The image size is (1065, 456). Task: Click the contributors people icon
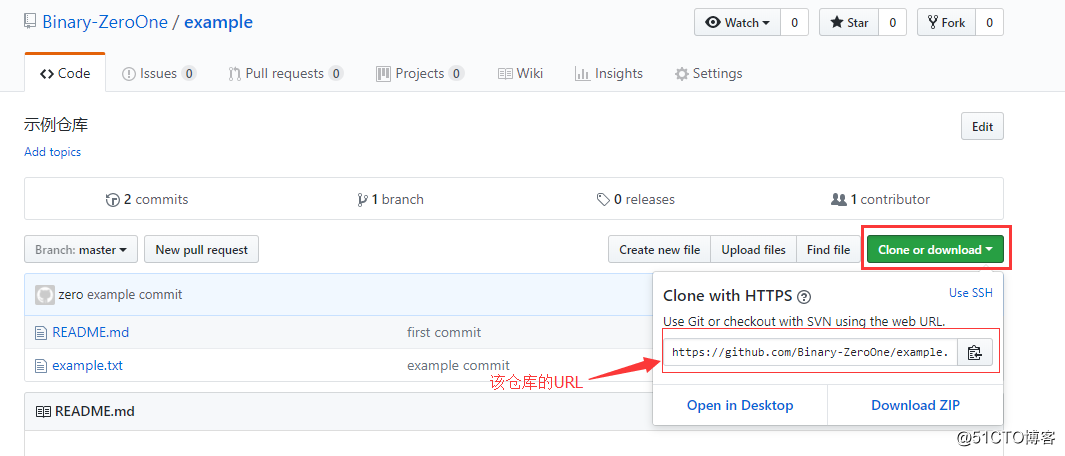[839, 200]
